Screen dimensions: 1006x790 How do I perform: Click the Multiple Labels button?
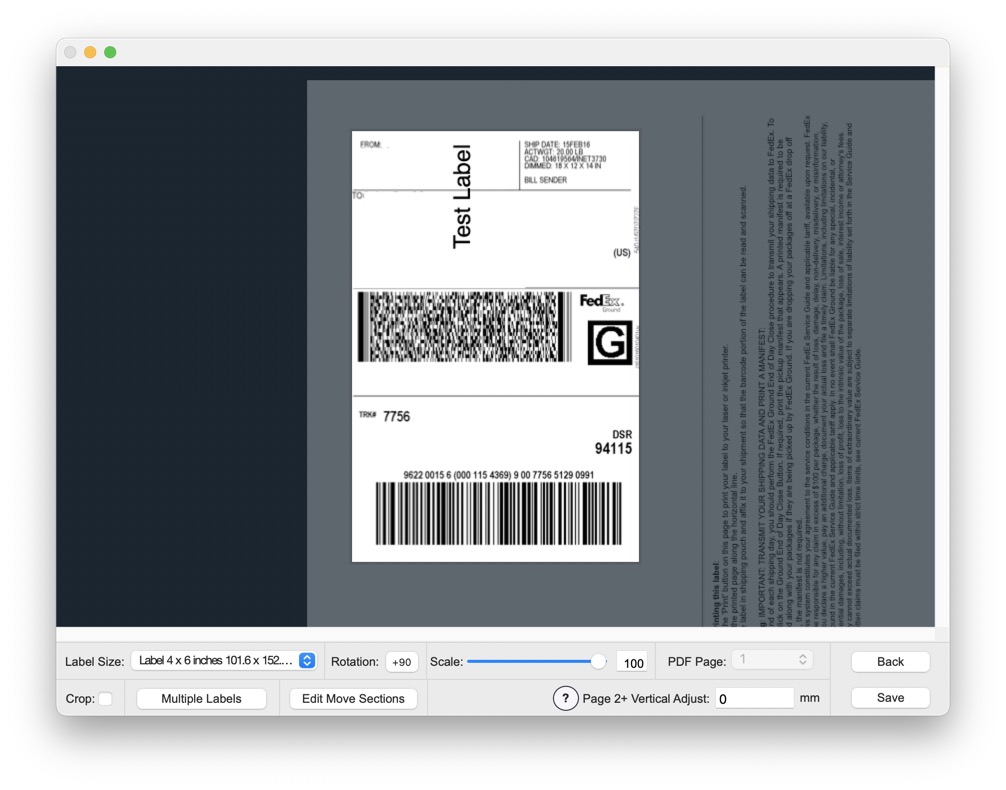(x=201, y=699)
